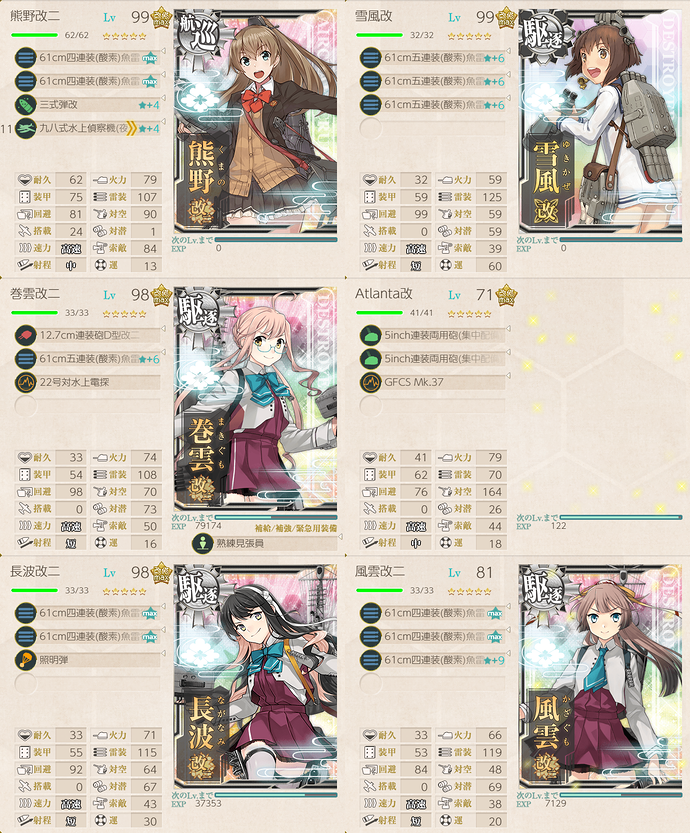690x833 pixels.
Task: Click the Type 22 surface radar icon
Action: point(25,382)
